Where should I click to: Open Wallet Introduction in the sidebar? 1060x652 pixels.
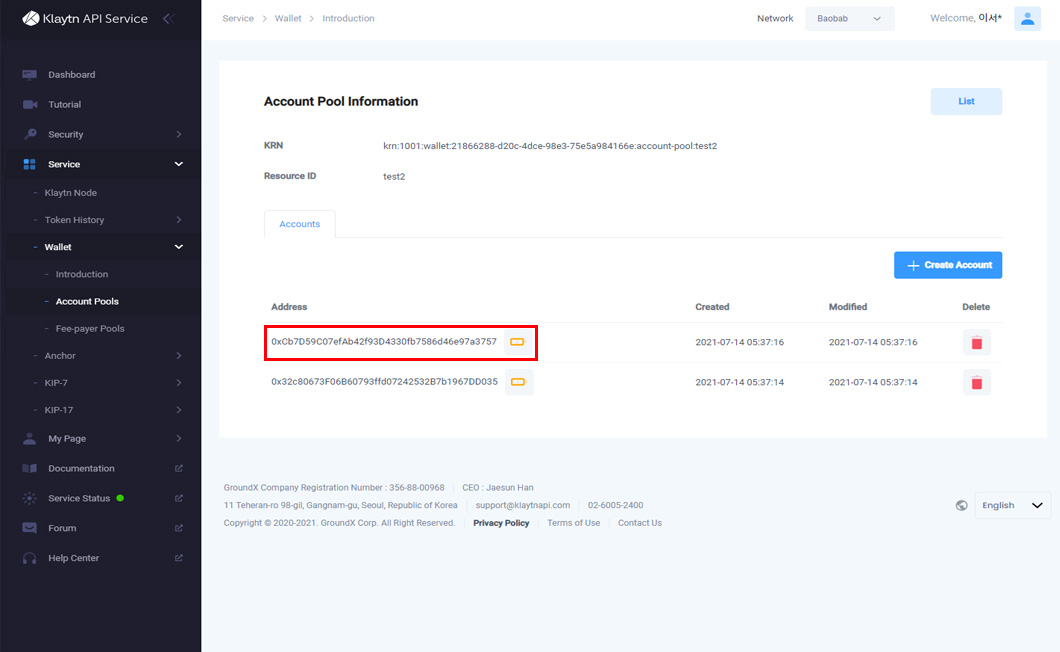[82, 274]
